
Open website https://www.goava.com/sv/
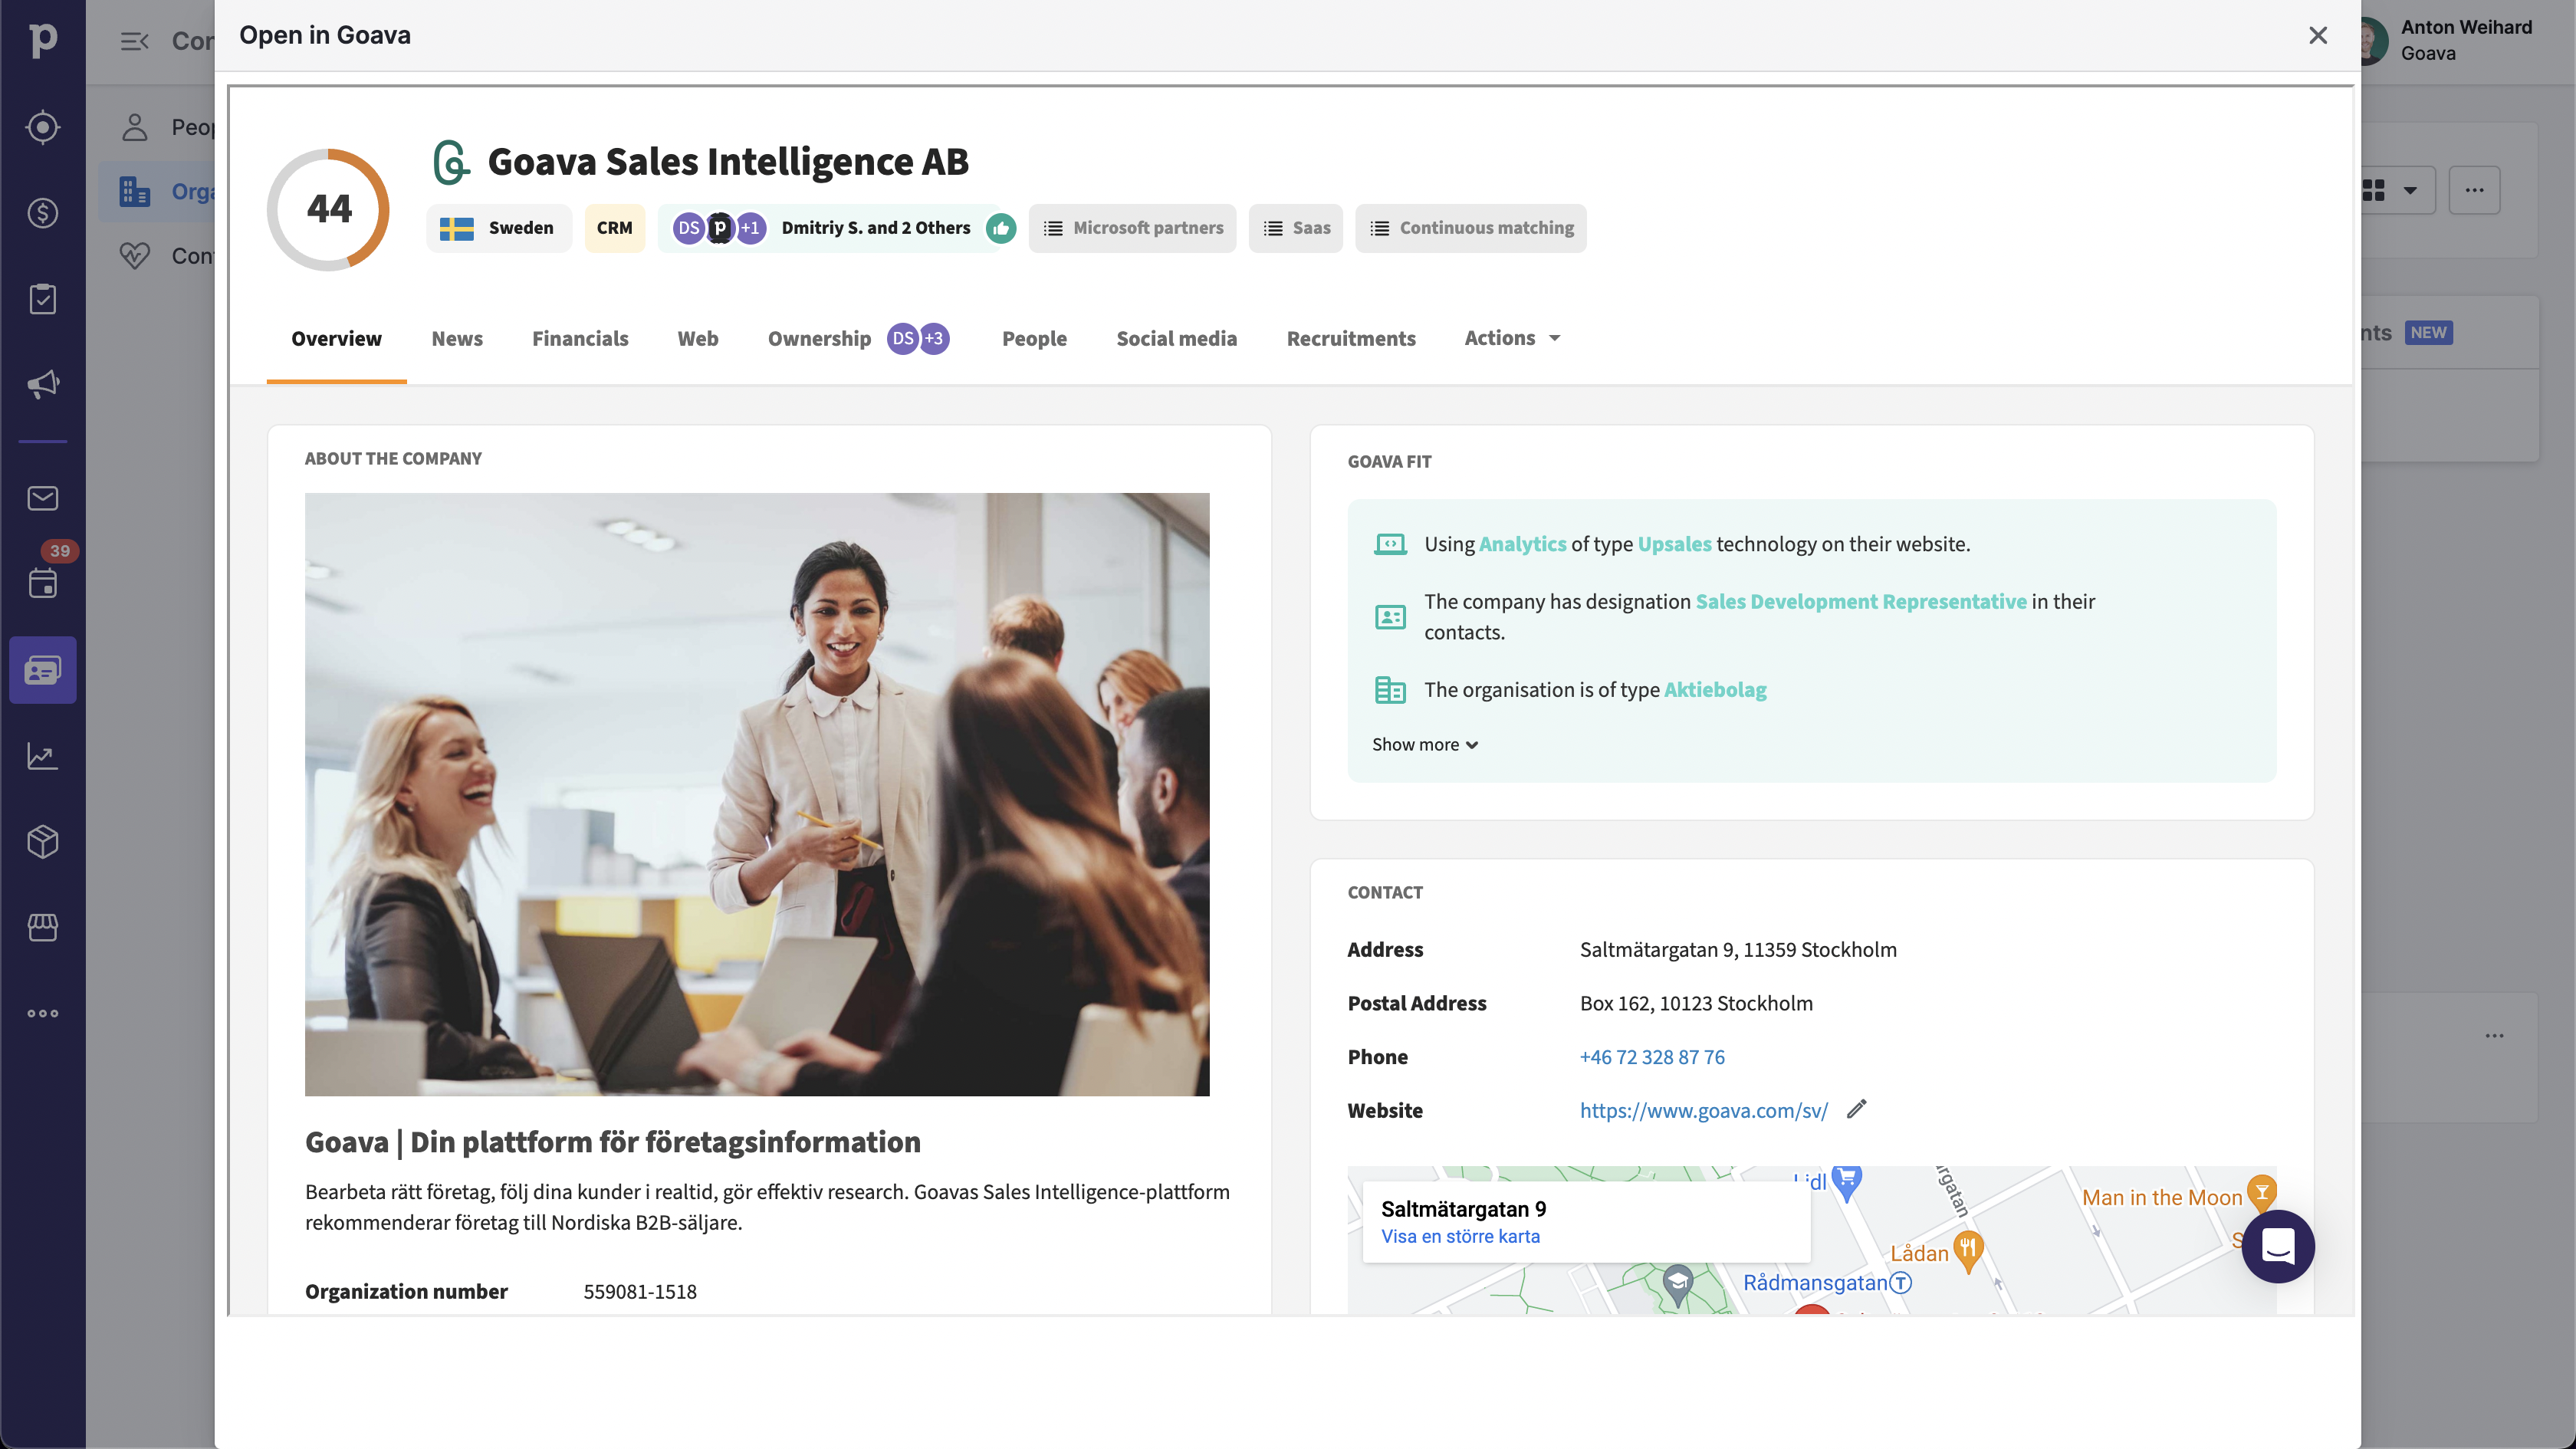(1703, 1110)
